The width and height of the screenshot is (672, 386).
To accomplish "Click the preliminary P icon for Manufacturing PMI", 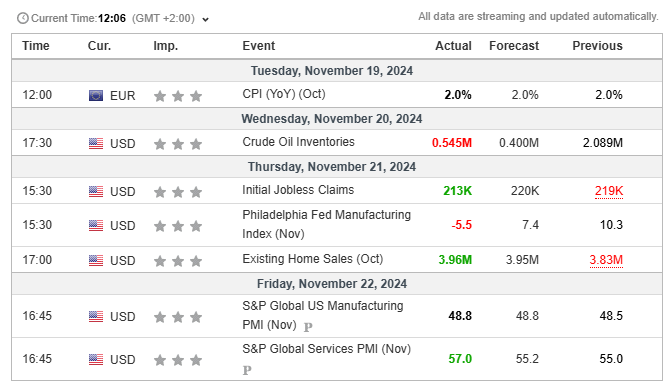I will [x=308, y=327].
